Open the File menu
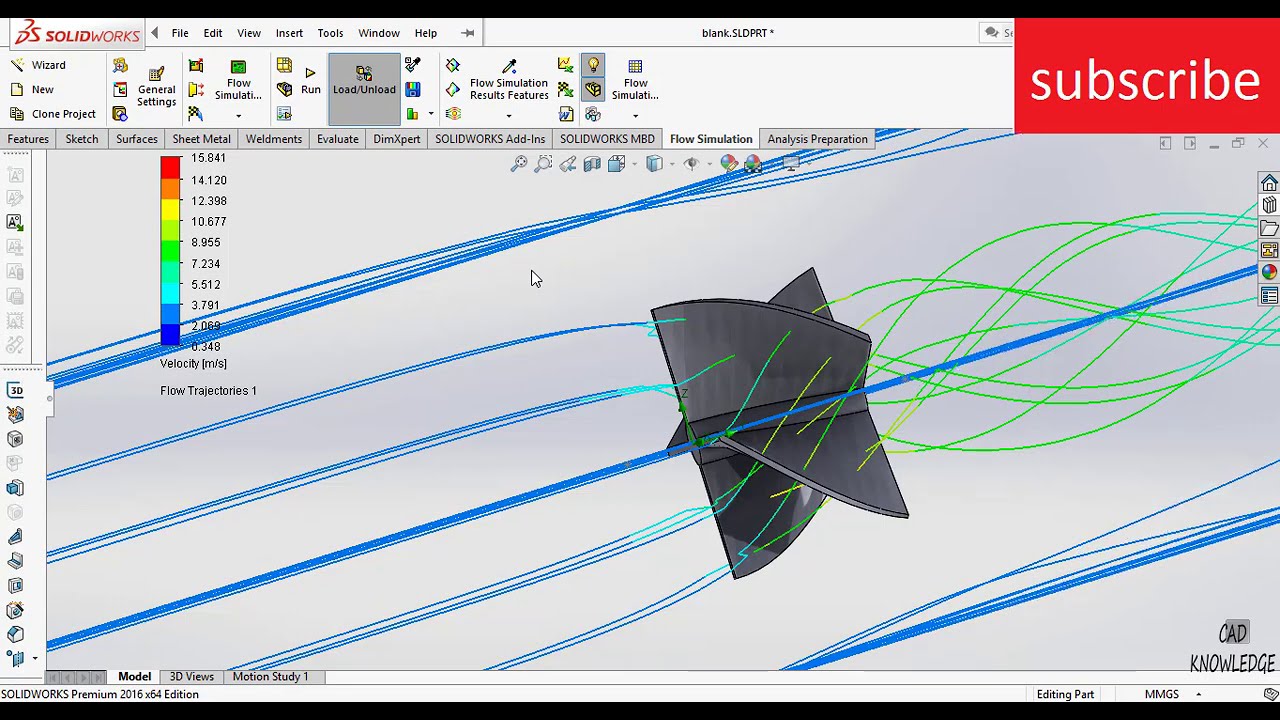Screen dimensions: 1280x720 pos(180,33)
